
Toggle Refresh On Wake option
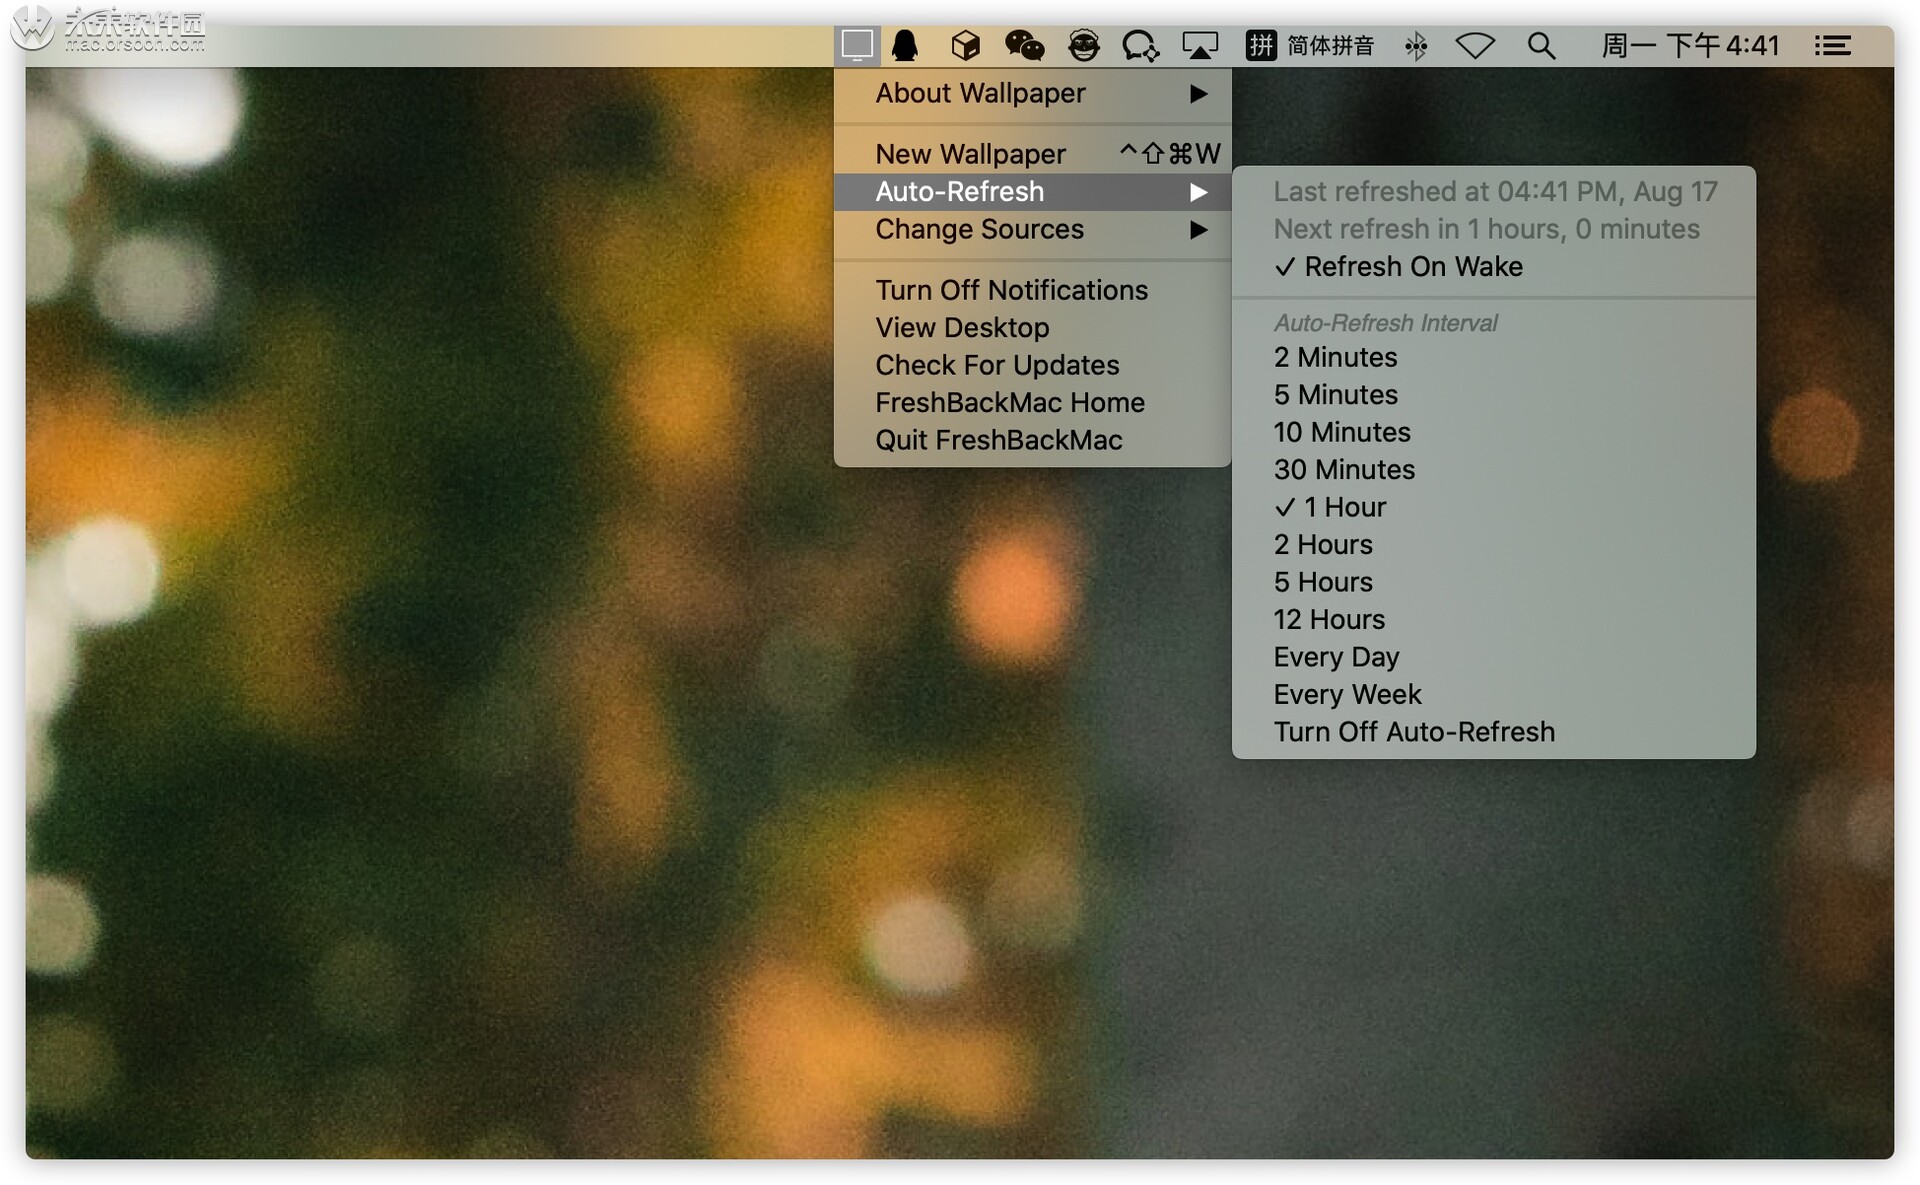(x=1412, y=267)
